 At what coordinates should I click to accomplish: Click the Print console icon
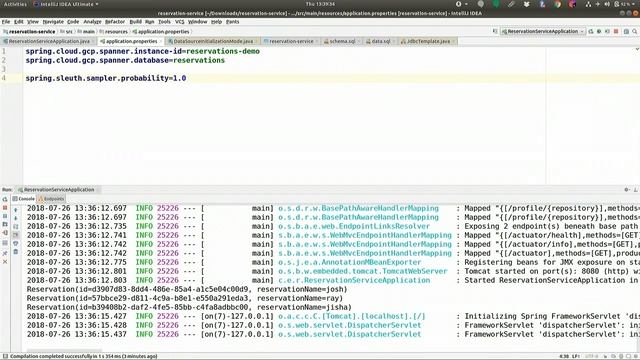tap(16, 243)
